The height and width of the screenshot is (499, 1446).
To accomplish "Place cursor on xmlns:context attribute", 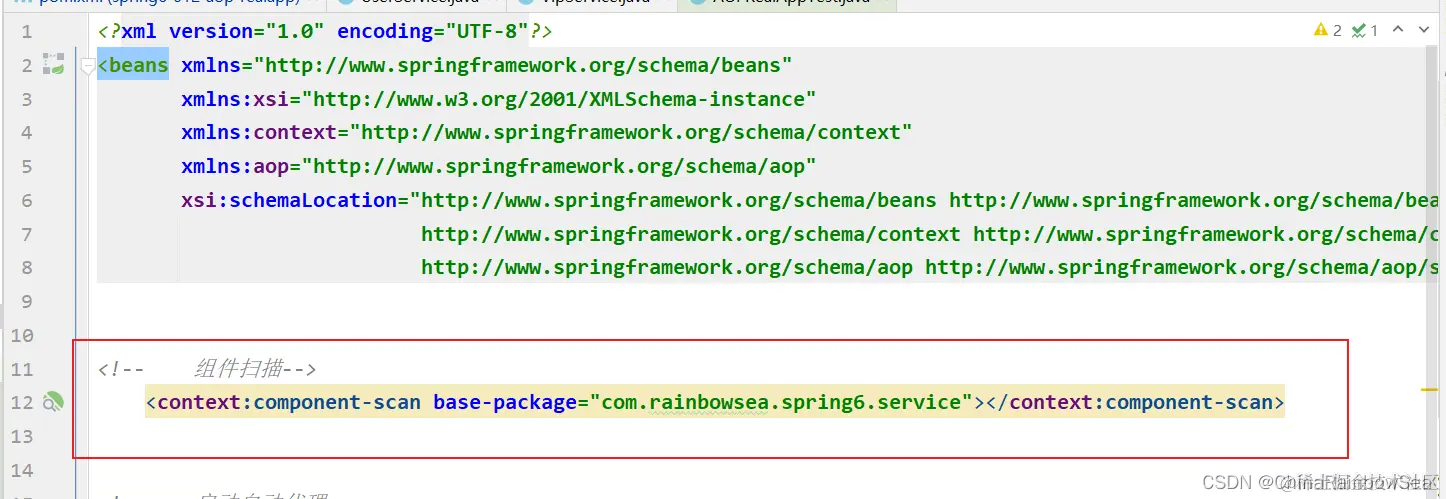I will [x=259, y=133].
